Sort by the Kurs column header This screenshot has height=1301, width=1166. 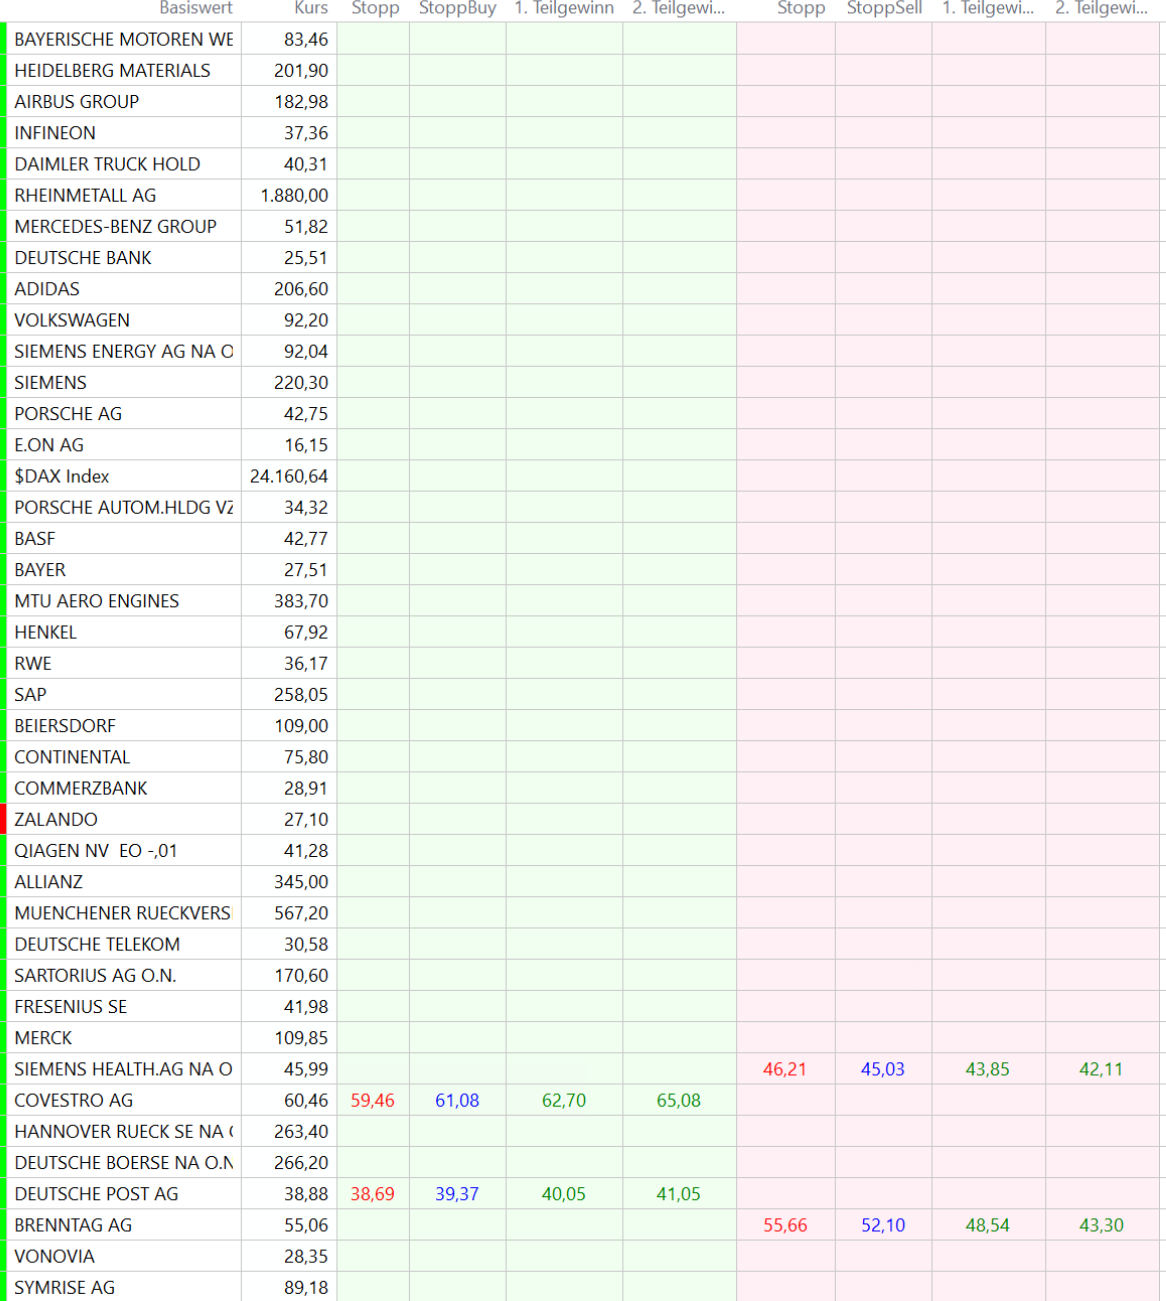pyautogui.click(x=311, y=8)
